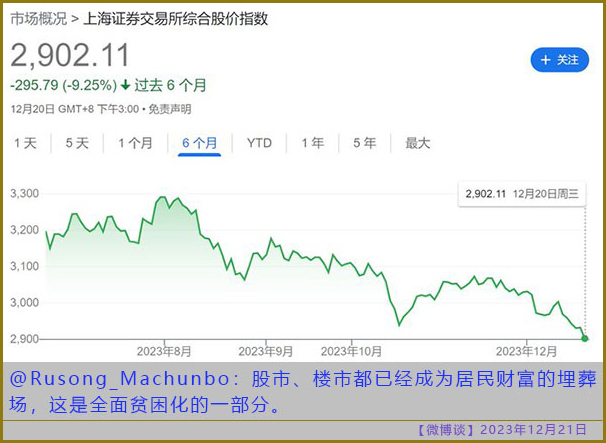The width and height of the screenshot is (606, 443).
Task: Click the 2023年10月 x-axis label
Action: [351, 351]
